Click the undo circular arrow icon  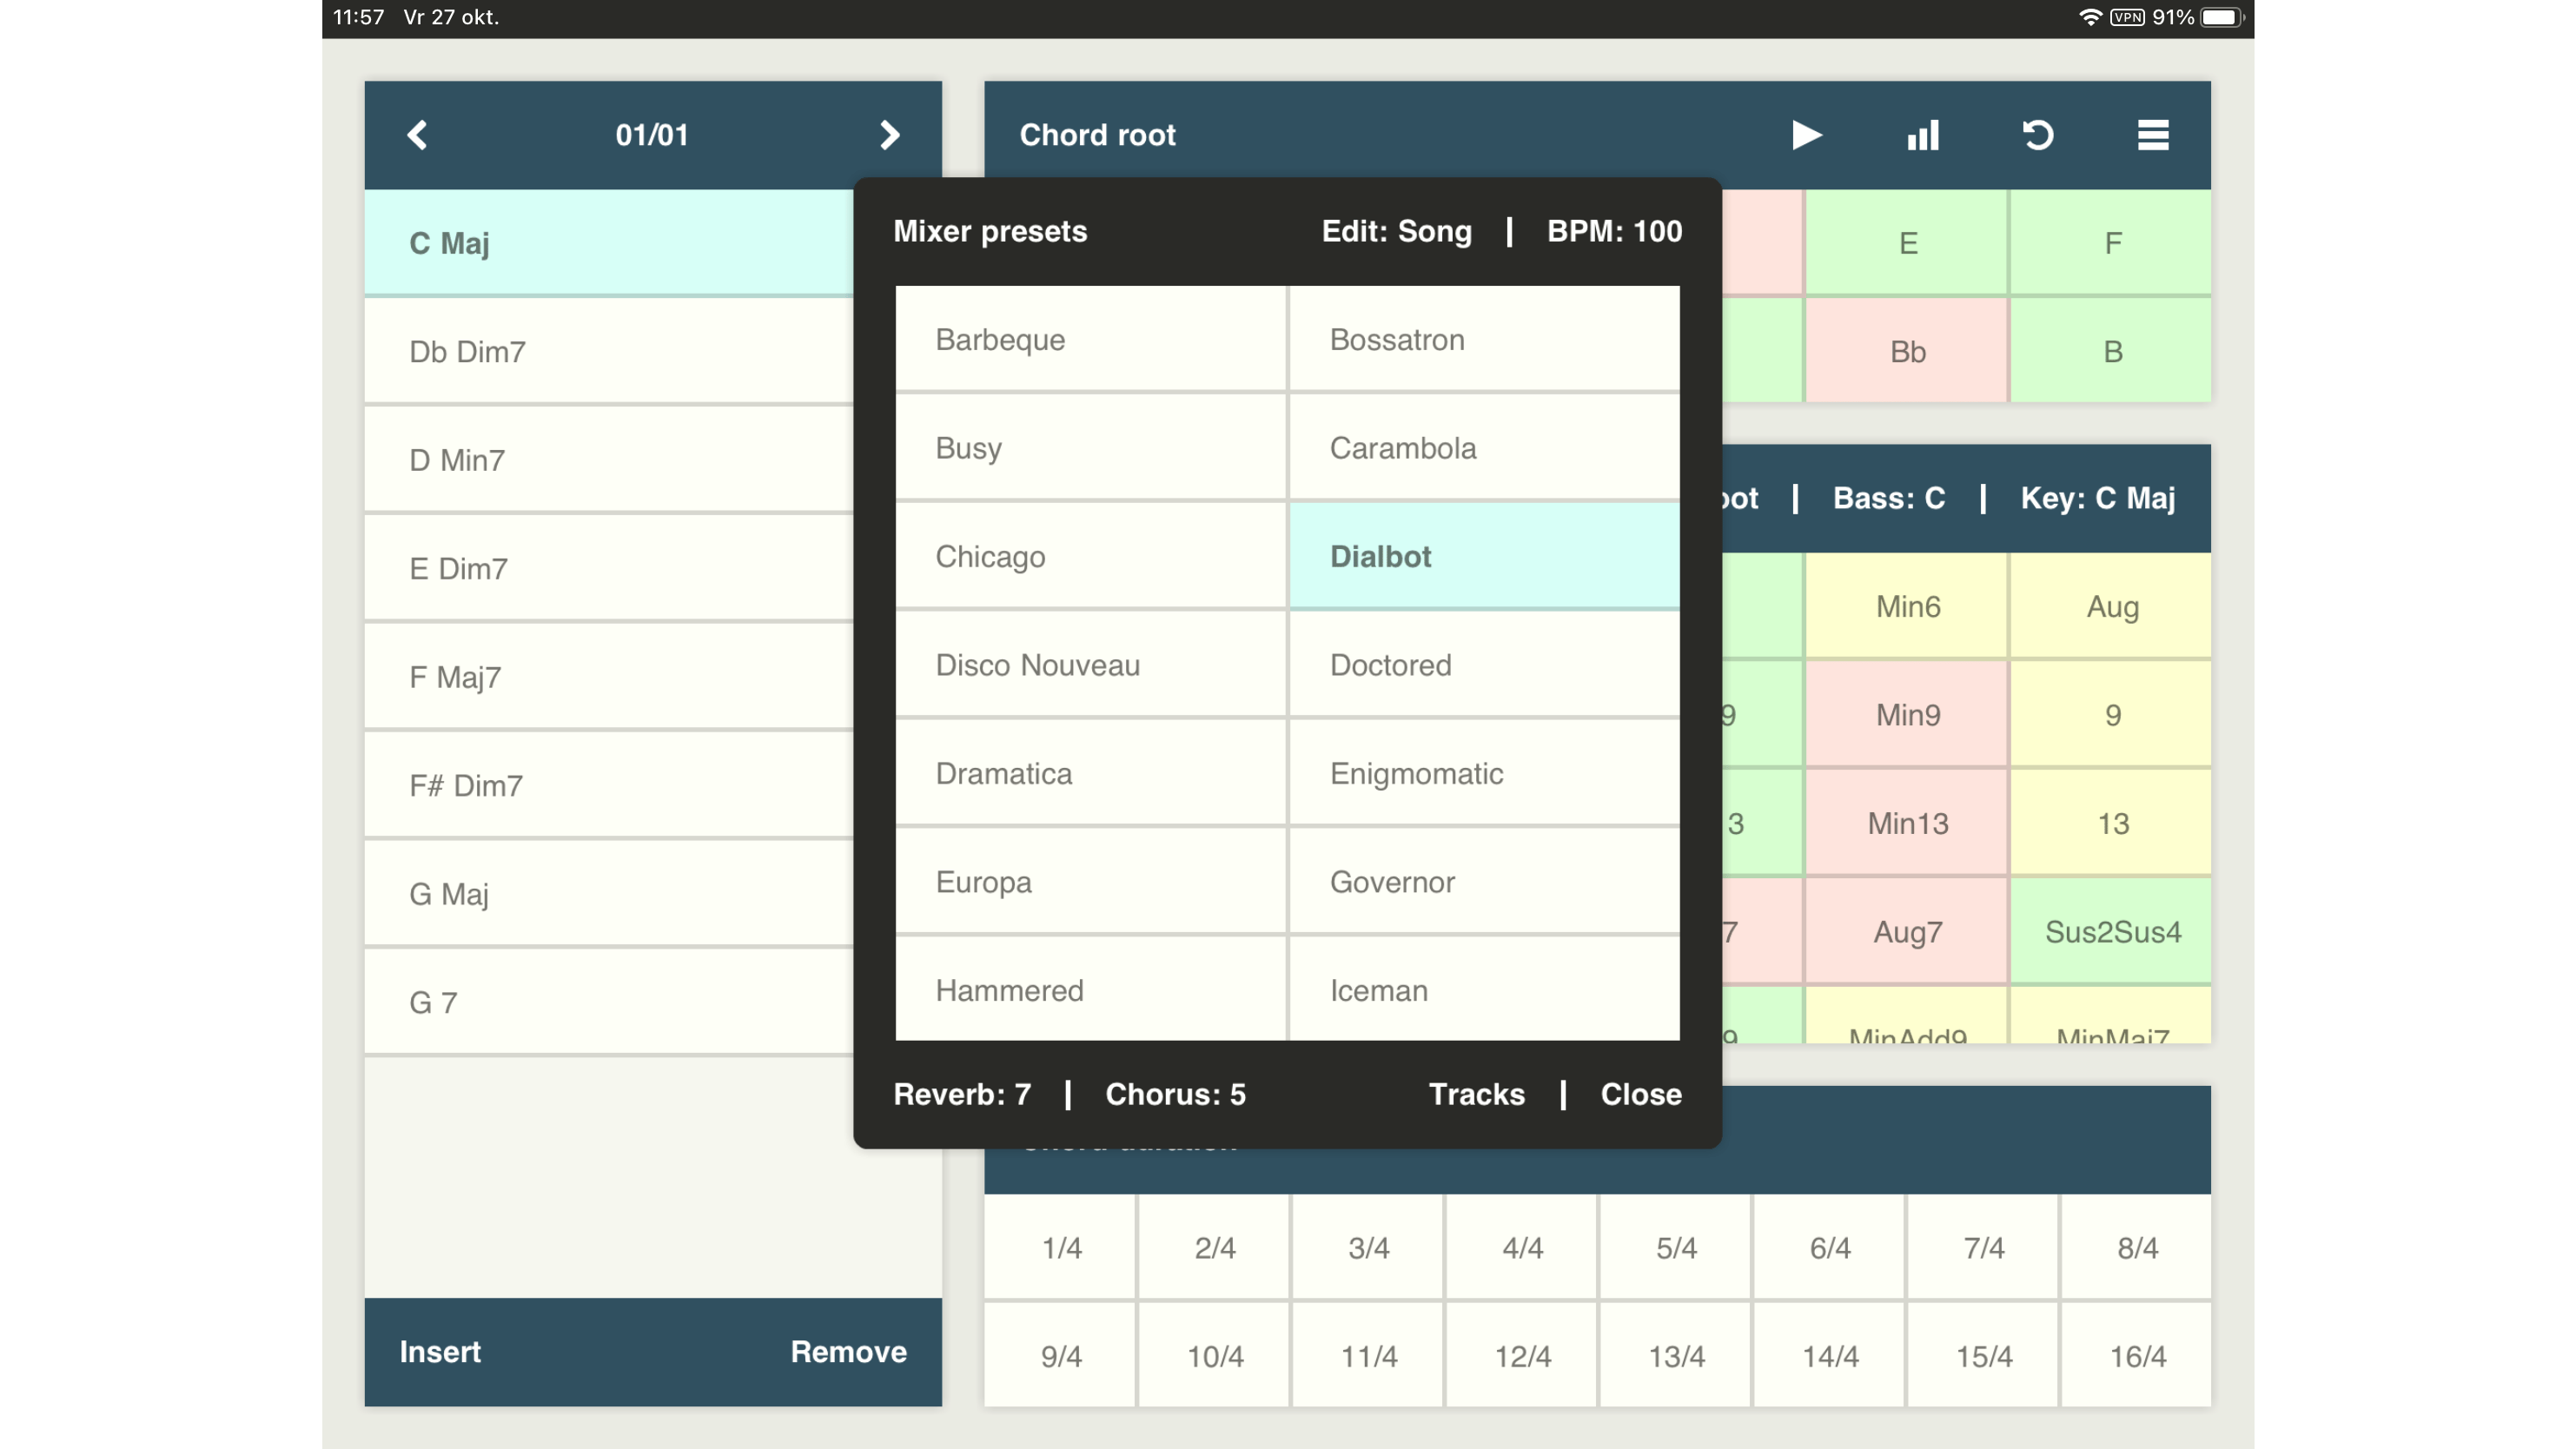click(x=2037, y=135)
